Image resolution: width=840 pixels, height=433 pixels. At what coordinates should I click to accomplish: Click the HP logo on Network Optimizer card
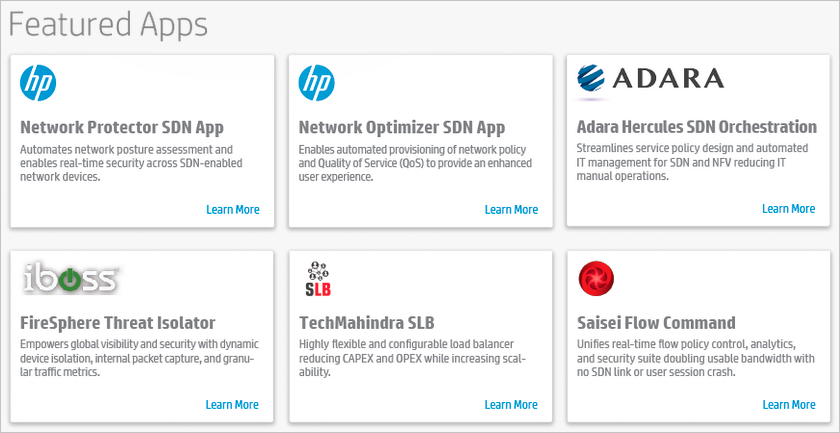click(x=317, y=83)
